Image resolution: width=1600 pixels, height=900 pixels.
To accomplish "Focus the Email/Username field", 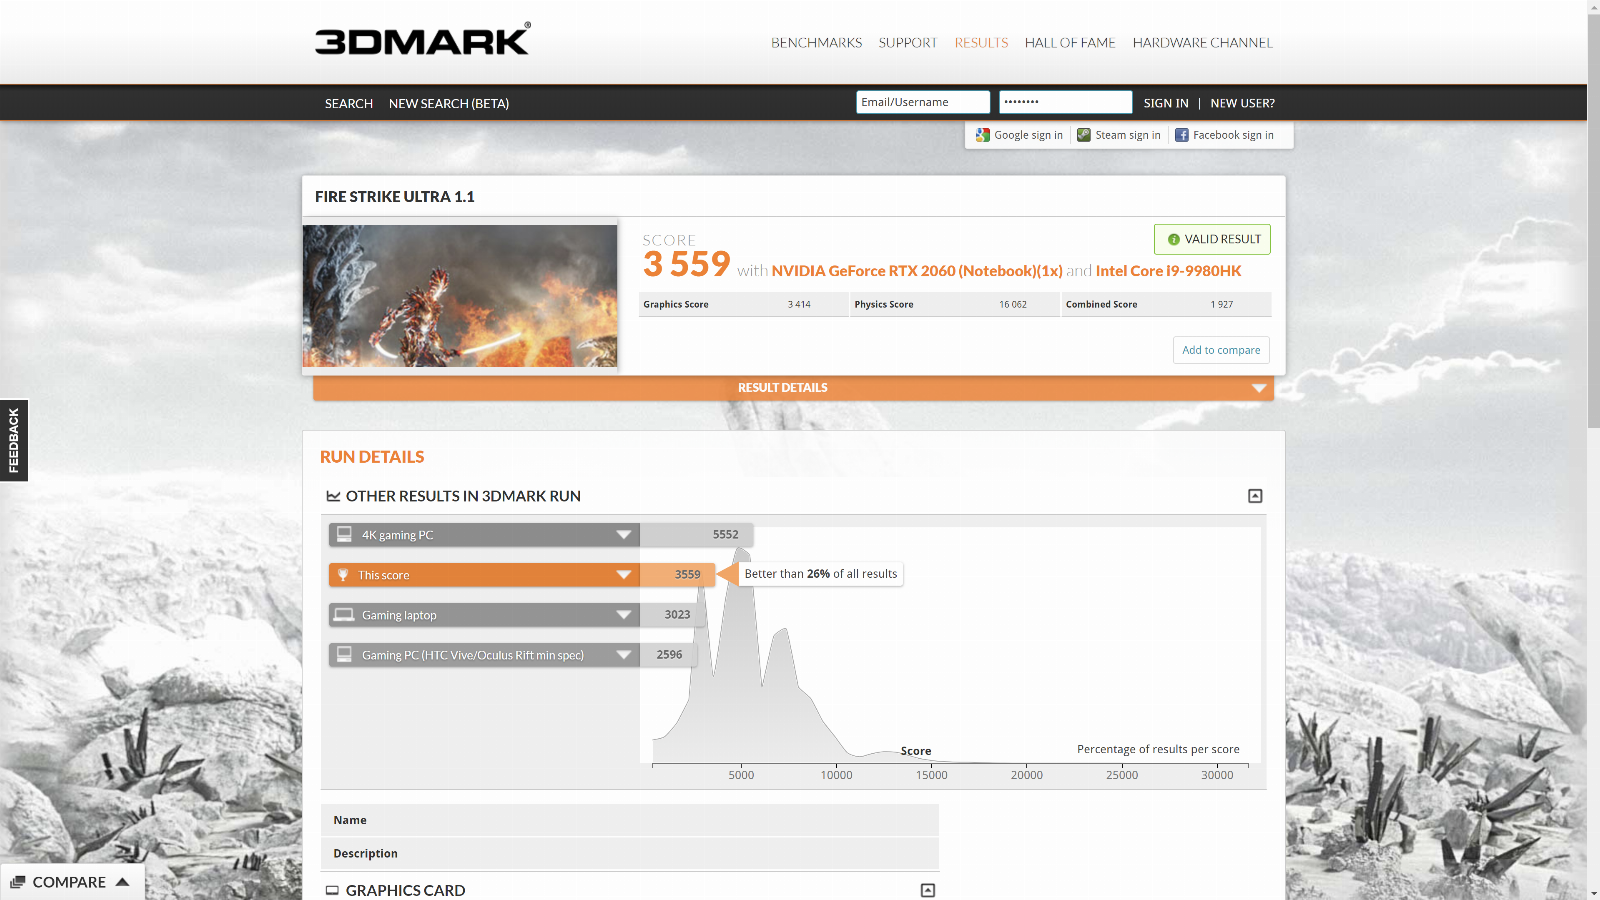I will pyautogui.click(x=923, y=102).
